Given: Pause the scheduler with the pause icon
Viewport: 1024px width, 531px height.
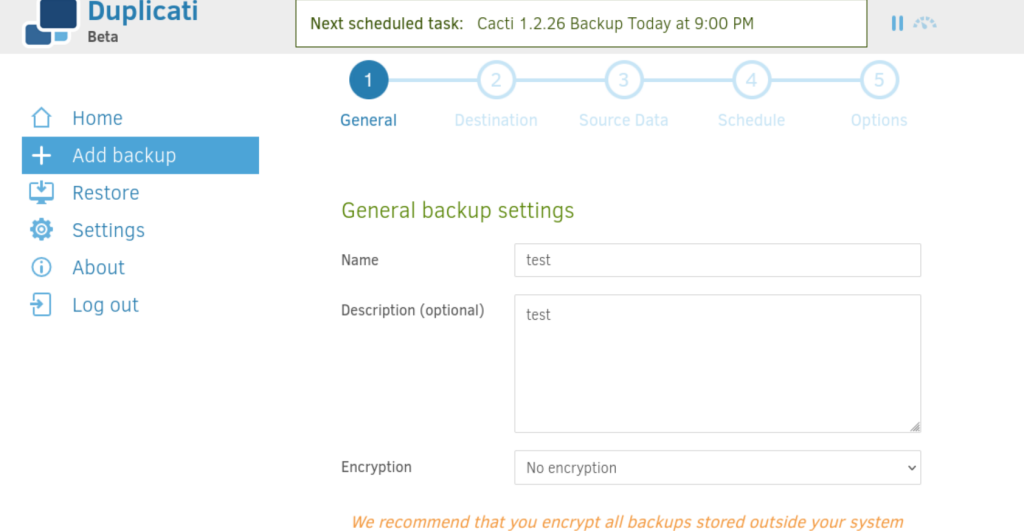Looking at the screenshot, I should [x=897, y=24].
